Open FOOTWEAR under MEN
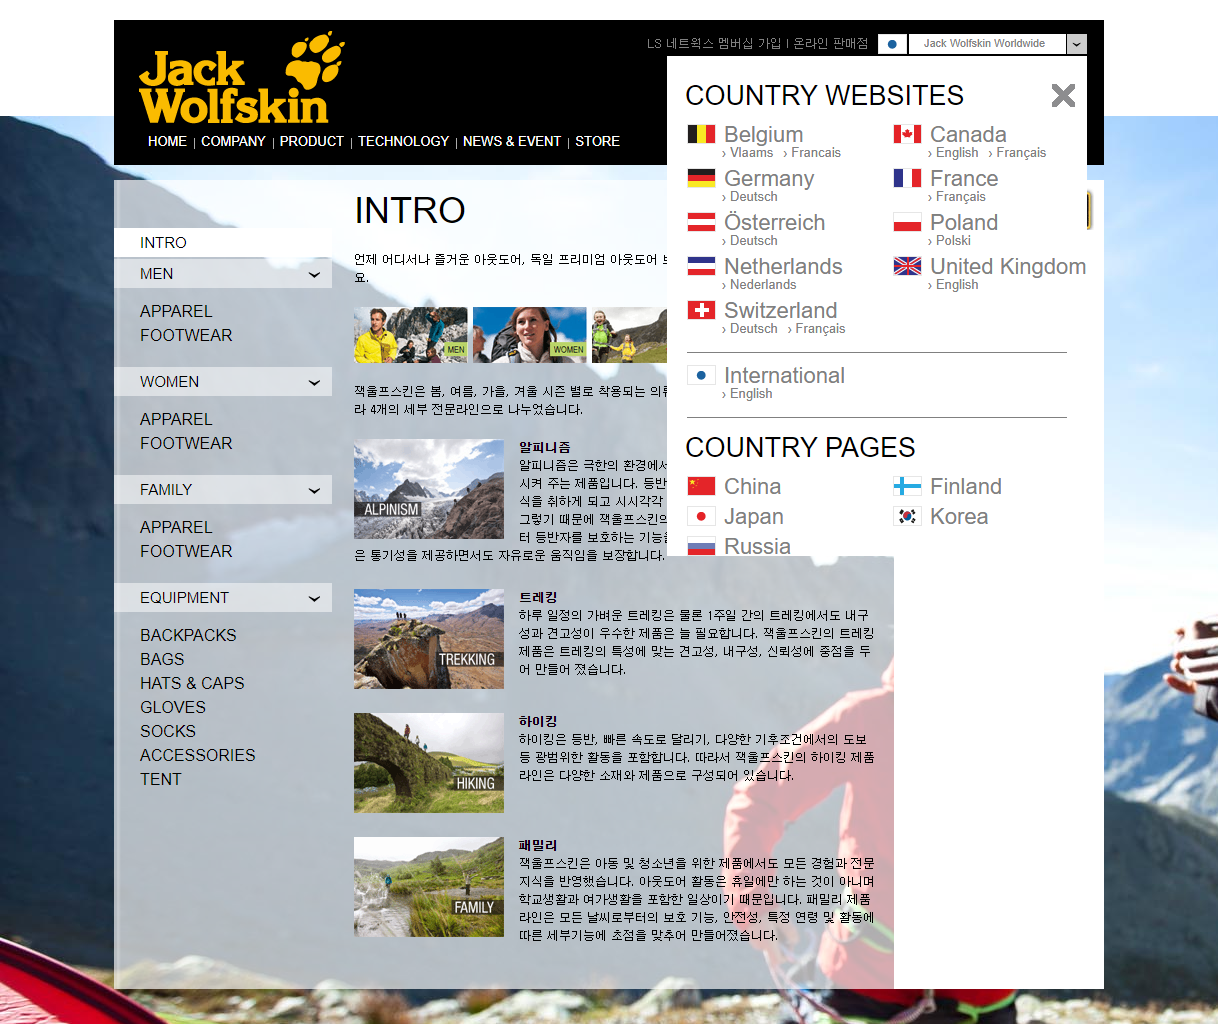Screen dimensions: 1218x1024 [186, 335]
